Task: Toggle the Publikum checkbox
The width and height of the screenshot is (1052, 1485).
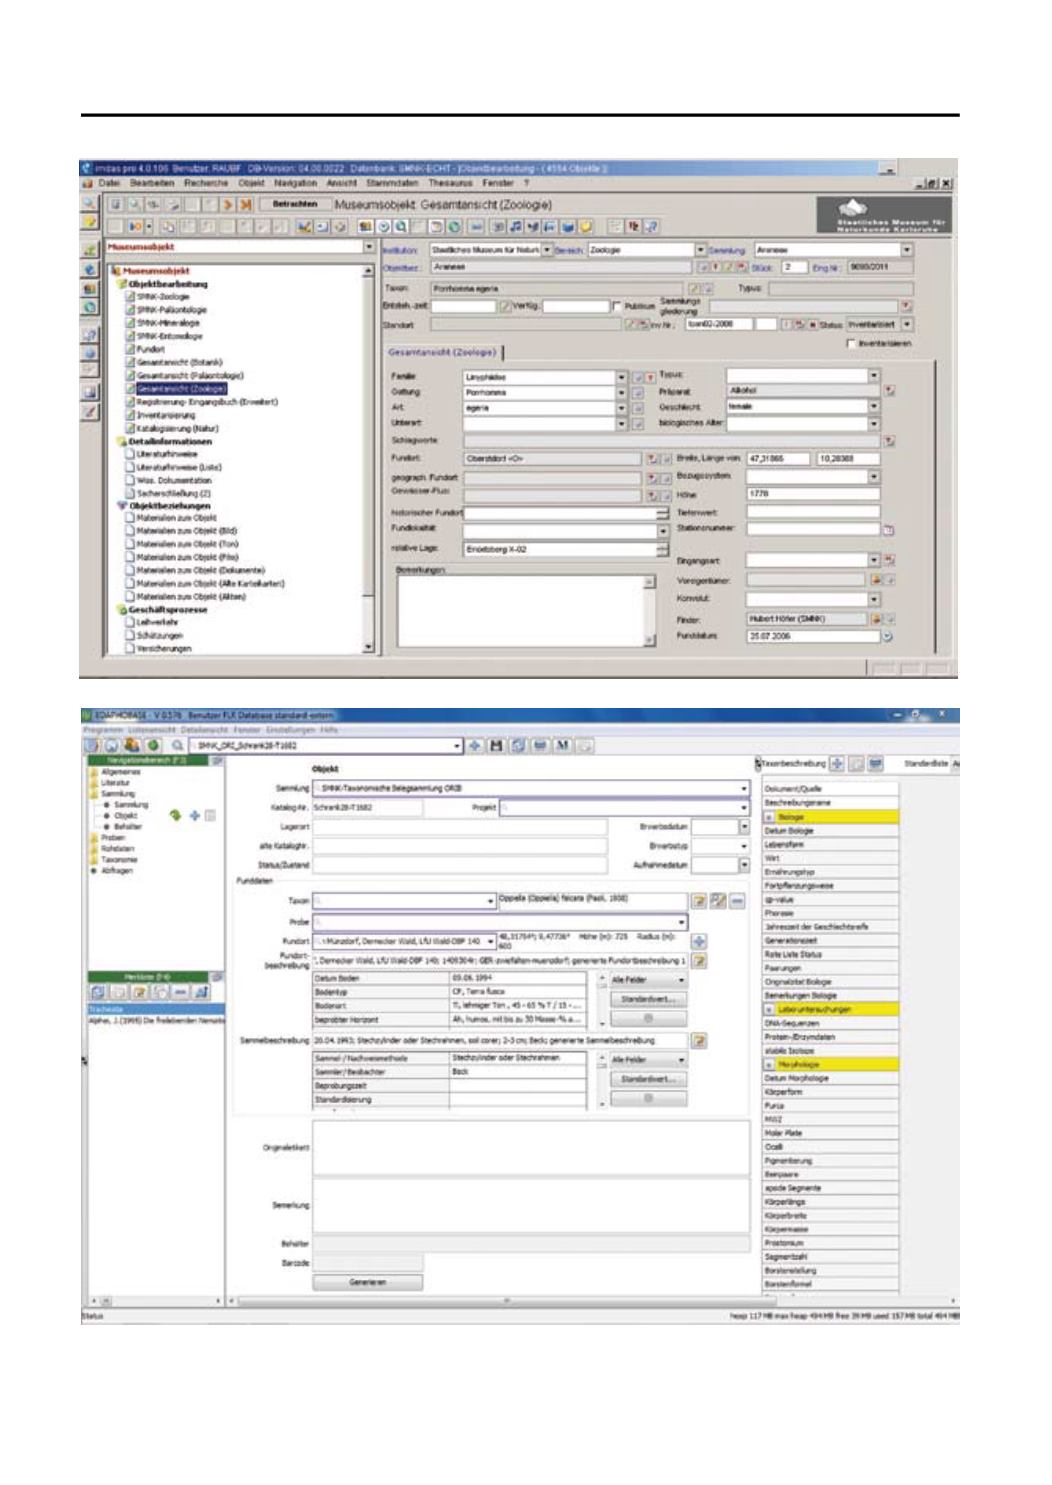Action: tap(617, 306)
